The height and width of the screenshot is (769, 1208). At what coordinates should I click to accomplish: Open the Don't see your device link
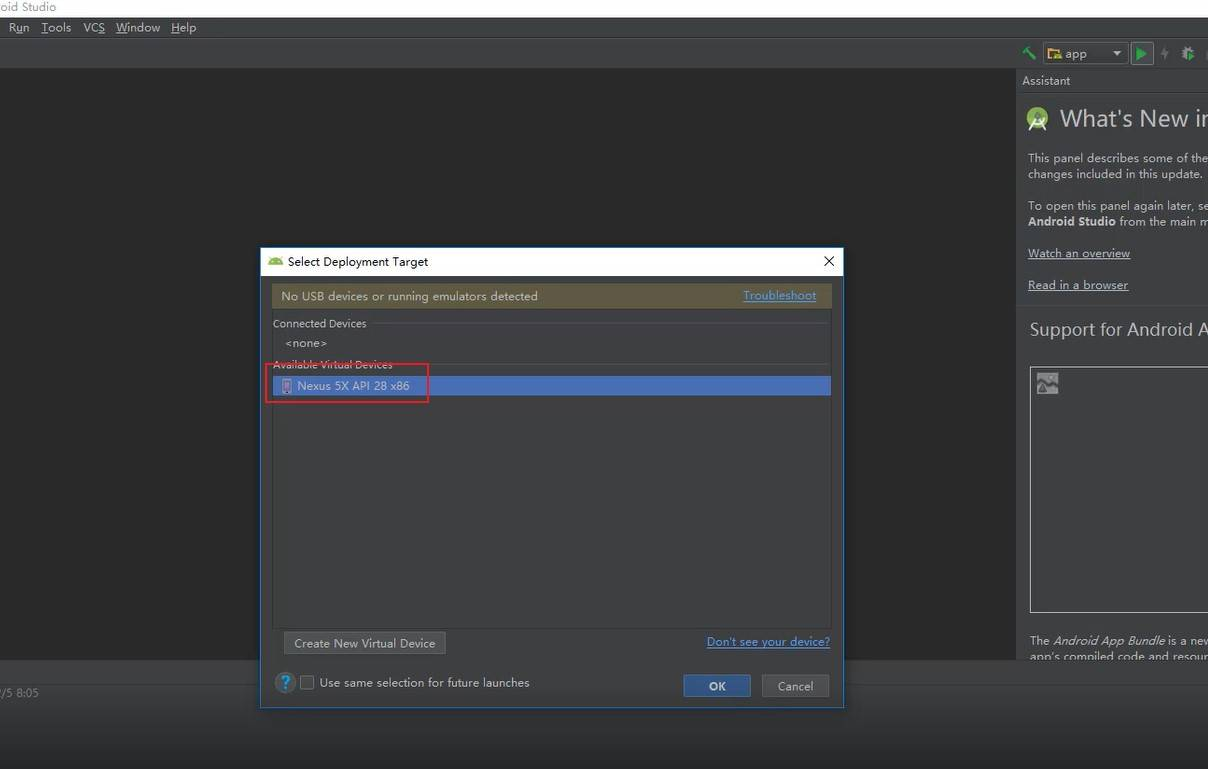(768, 642)
